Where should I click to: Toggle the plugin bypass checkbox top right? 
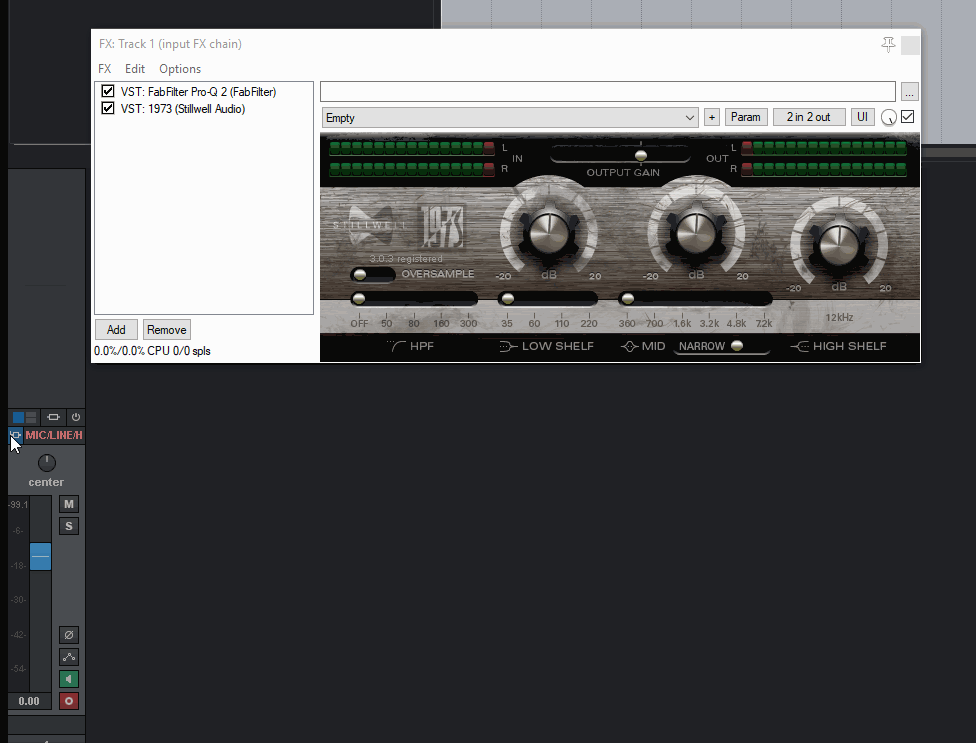pos(908,117)
